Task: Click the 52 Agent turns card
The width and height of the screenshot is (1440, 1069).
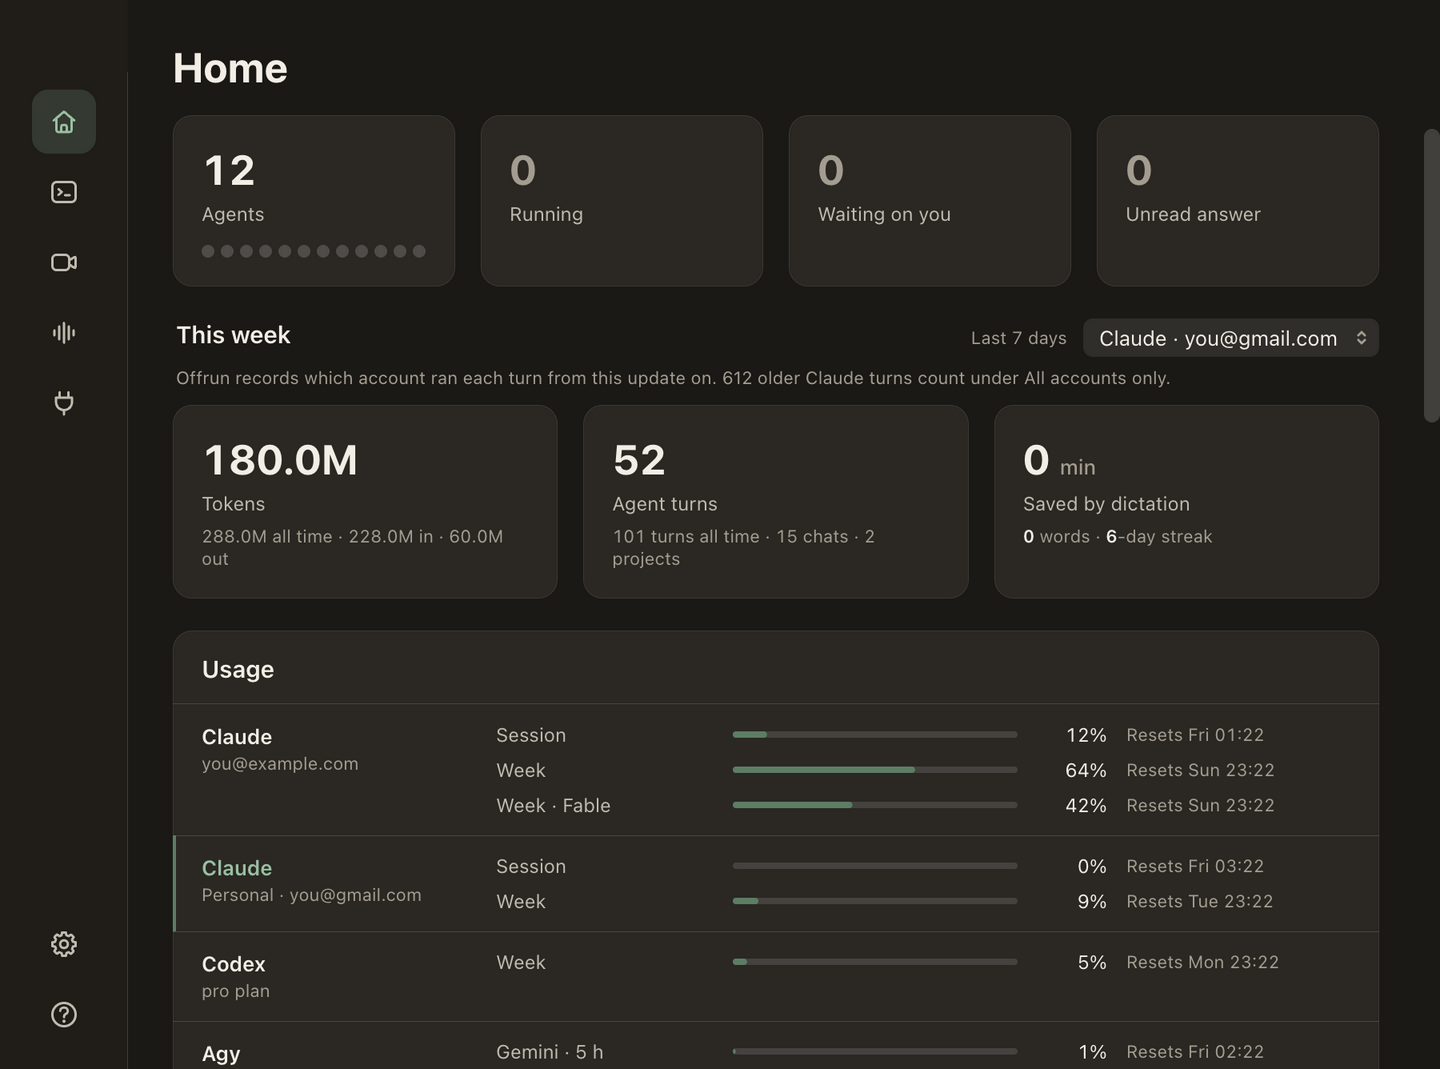Action: click(776, 502)
